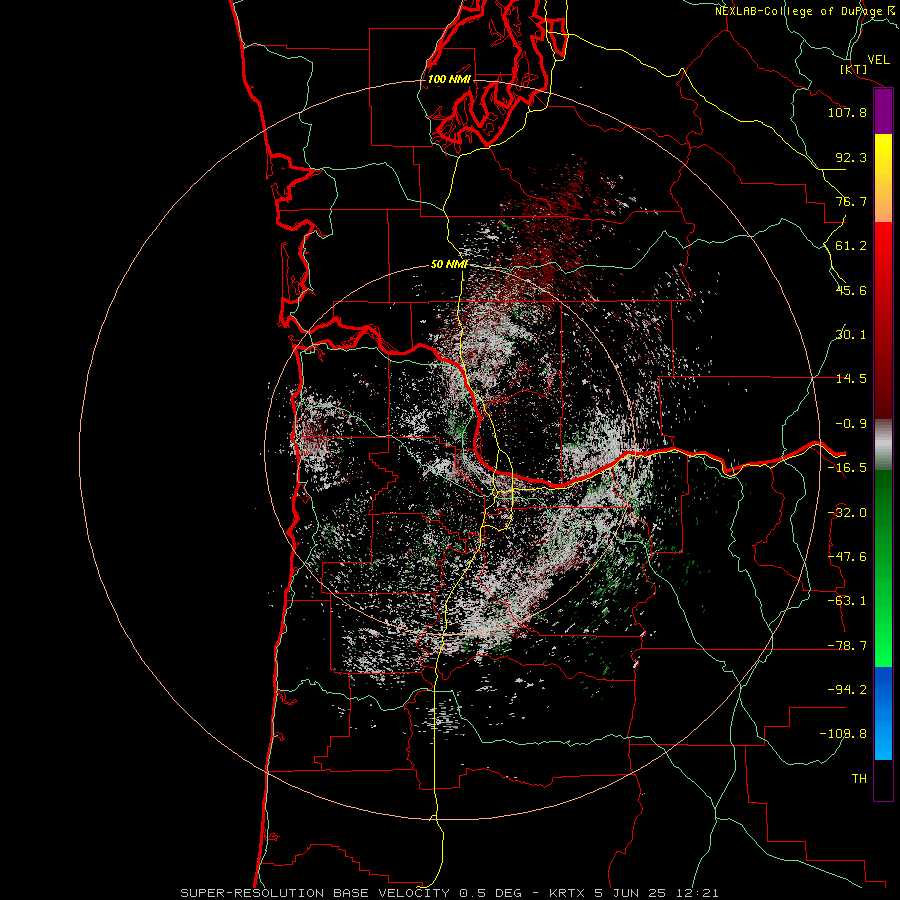Click the -16.5 legend value
900x900 pixels.
[847, 468]
